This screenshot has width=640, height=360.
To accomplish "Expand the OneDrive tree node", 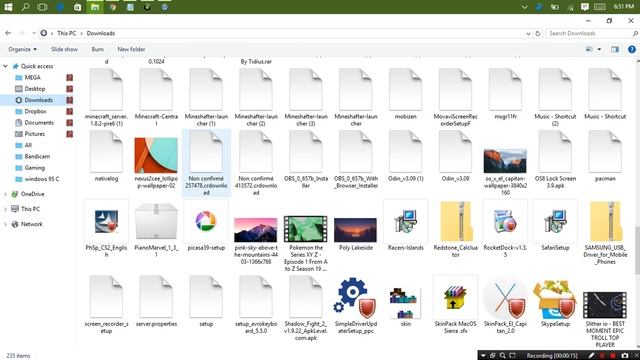I will pyautogui.click(x=5, y=194).
